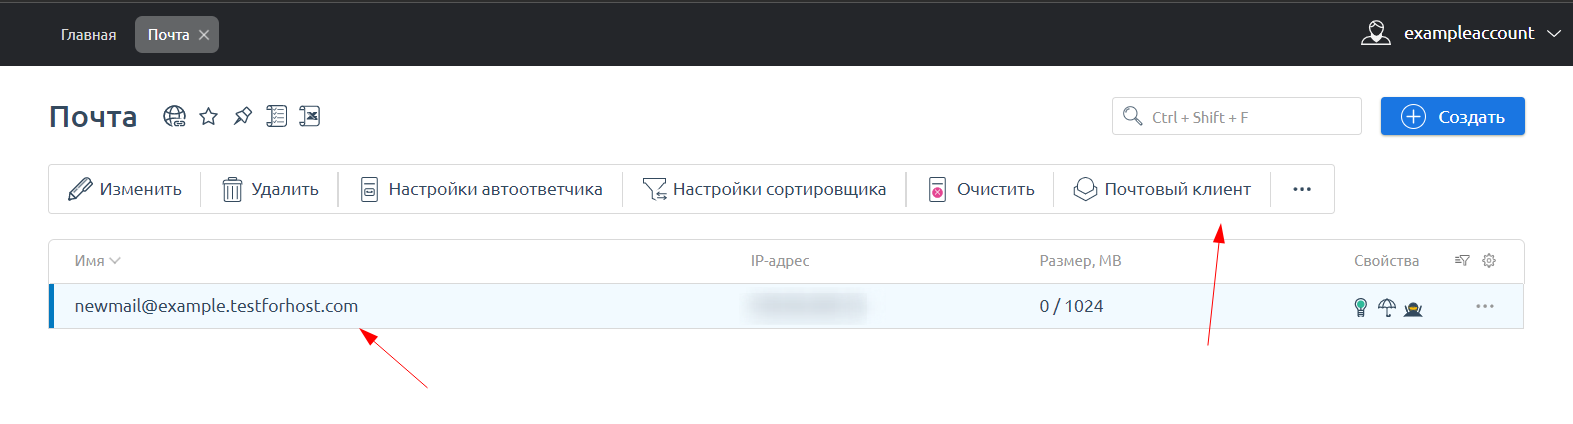The image size is (1573, 424).
Task: Open toolbar overflow three-dots menu
Action: tap(1301, 189)
